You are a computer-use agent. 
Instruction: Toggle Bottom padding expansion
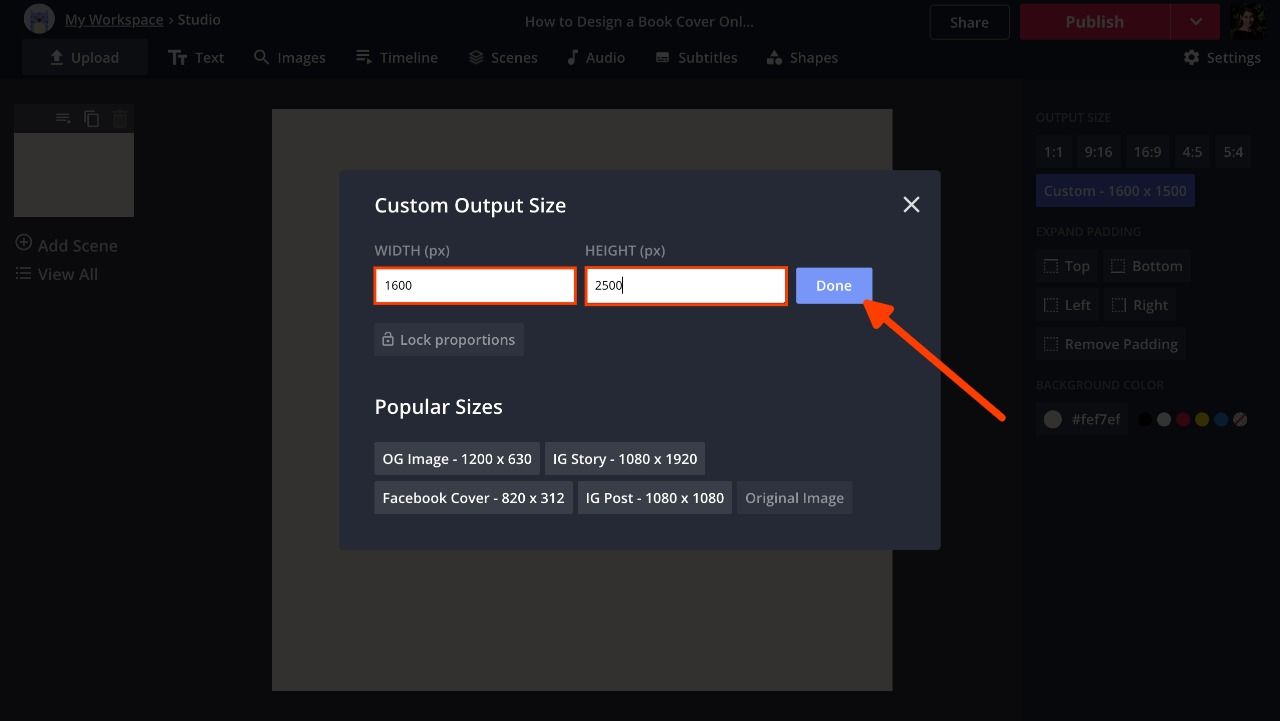(1146, 266)
